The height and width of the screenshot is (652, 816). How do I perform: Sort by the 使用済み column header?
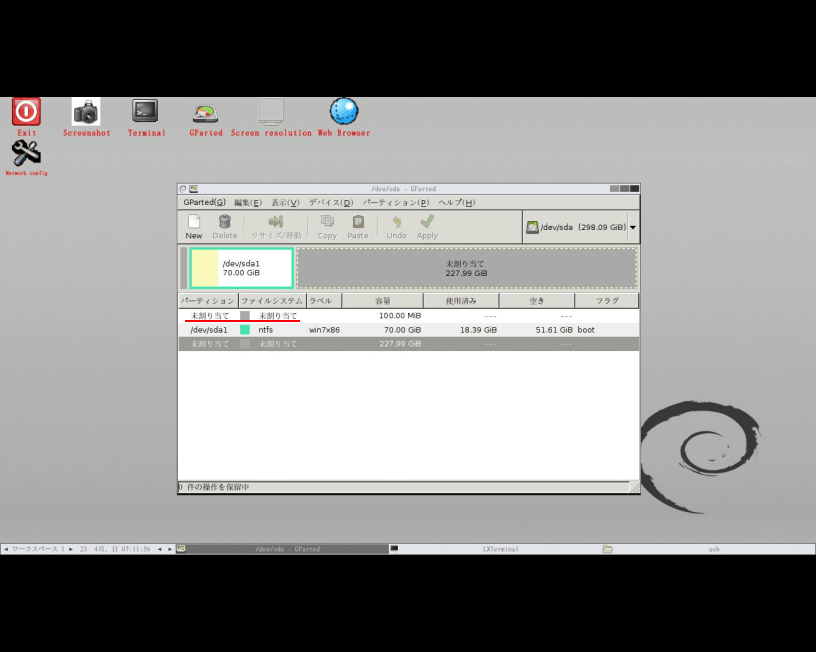pyautogui.click(x=461, y=301)
